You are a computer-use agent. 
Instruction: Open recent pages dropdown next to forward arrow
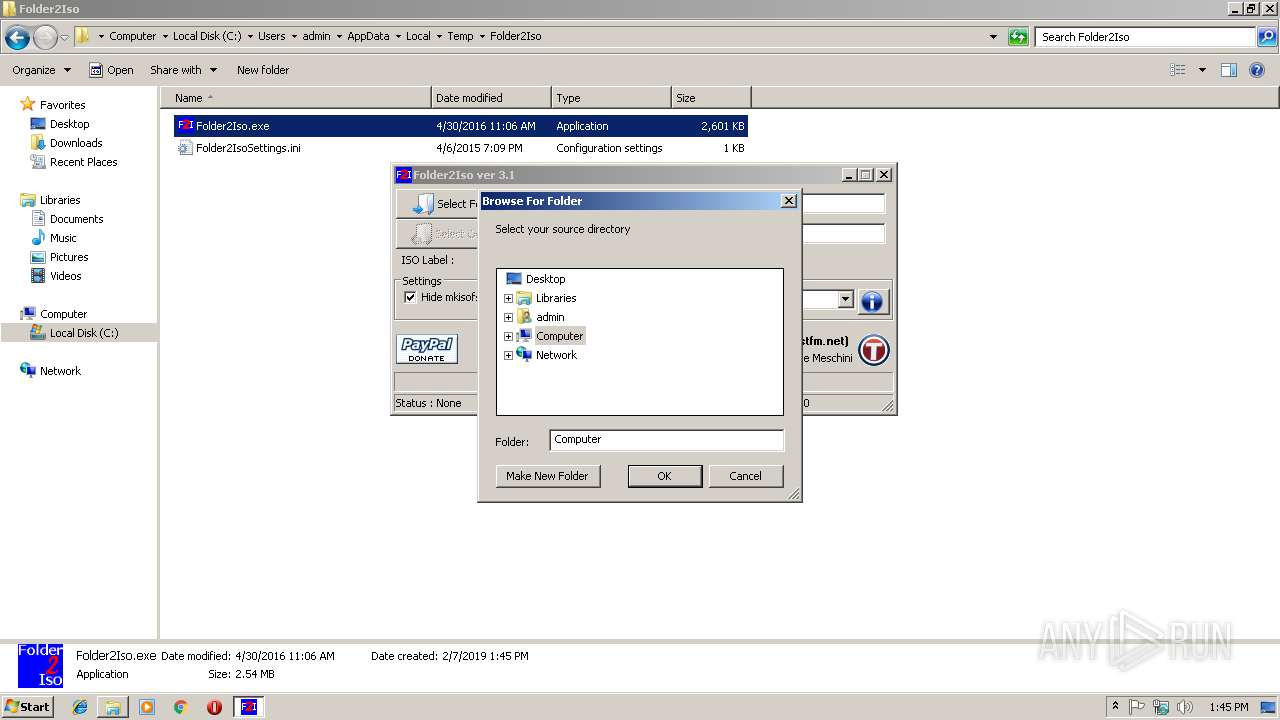[64, 38]
